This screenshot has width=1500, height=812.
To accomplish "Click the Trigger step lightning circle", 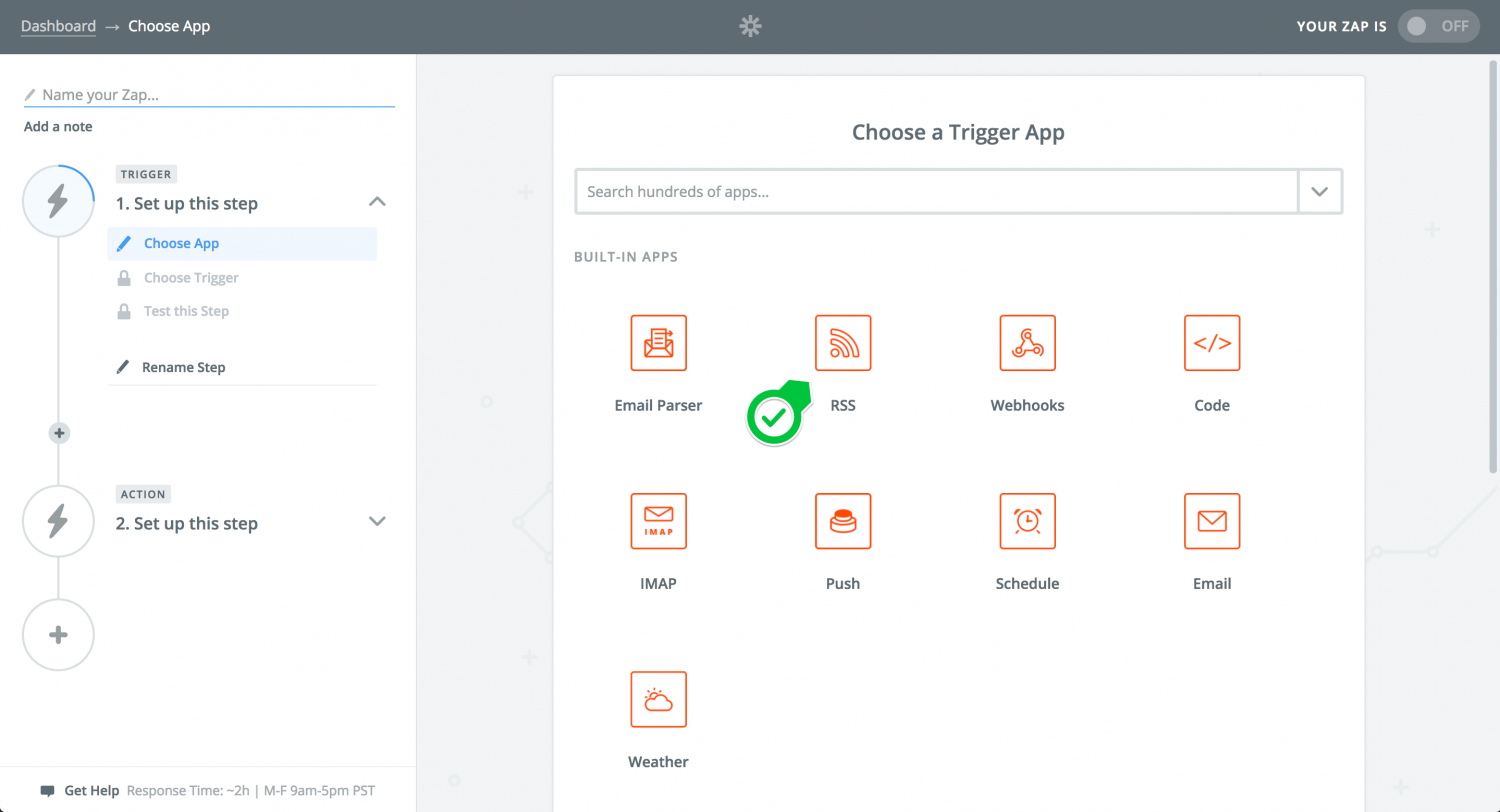I will 58,201.
